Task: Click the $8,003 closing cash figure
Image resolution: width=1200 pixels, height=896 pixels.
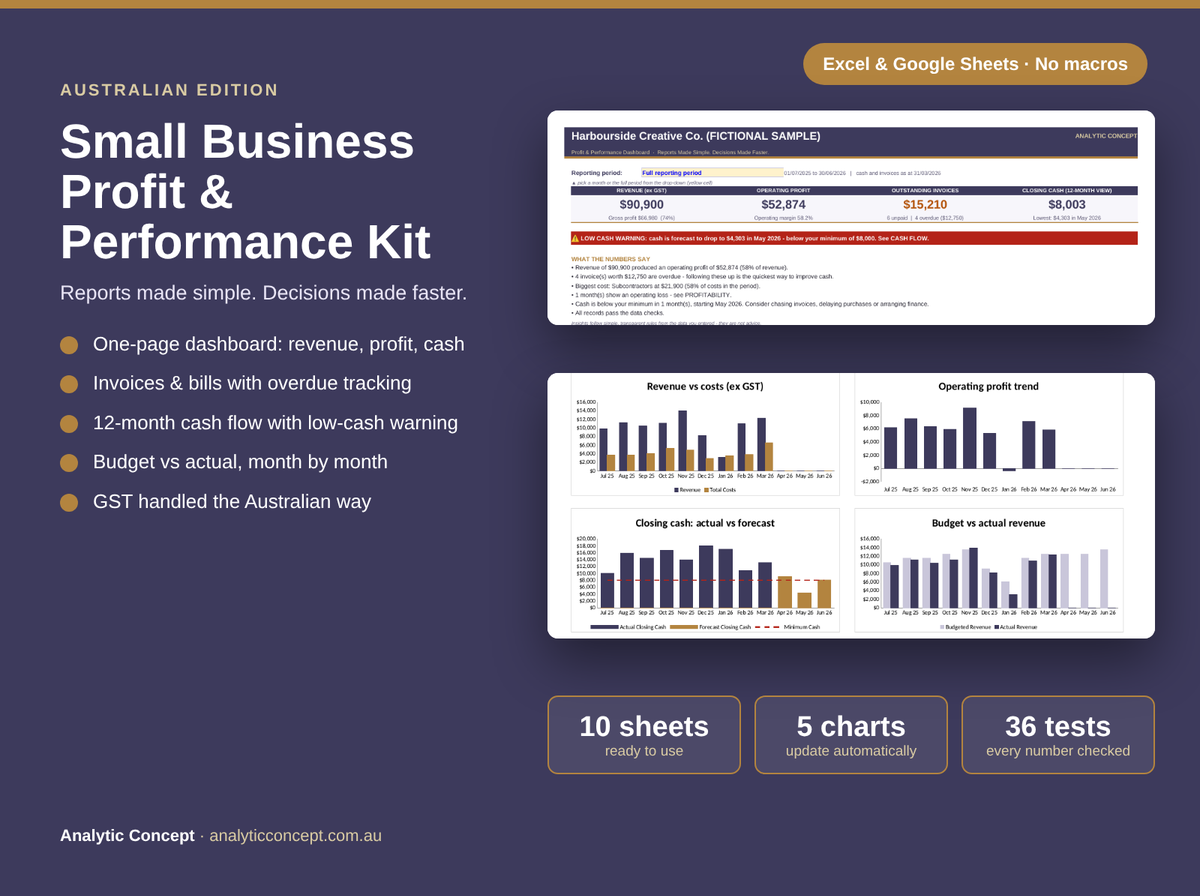Action: tap(1067, 204)
